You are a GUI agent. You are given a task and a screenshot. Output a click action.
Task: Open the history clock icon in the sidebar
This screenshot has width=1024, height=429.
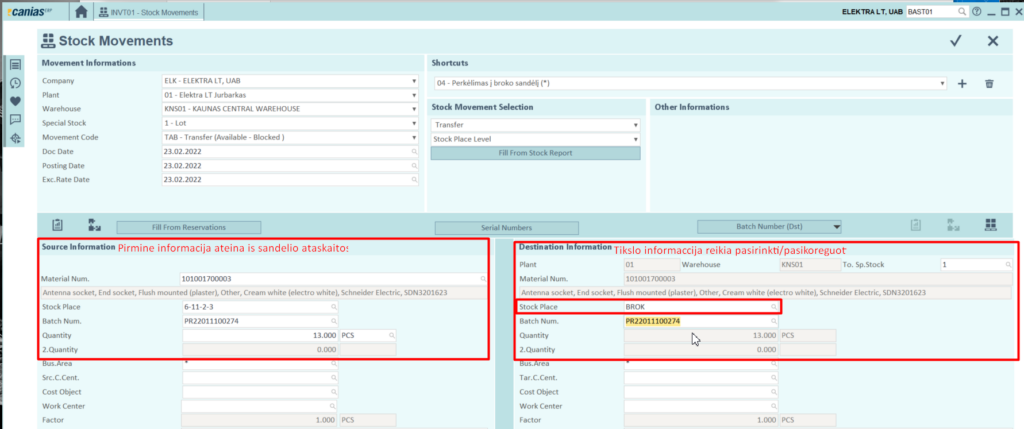click(16, 83)
